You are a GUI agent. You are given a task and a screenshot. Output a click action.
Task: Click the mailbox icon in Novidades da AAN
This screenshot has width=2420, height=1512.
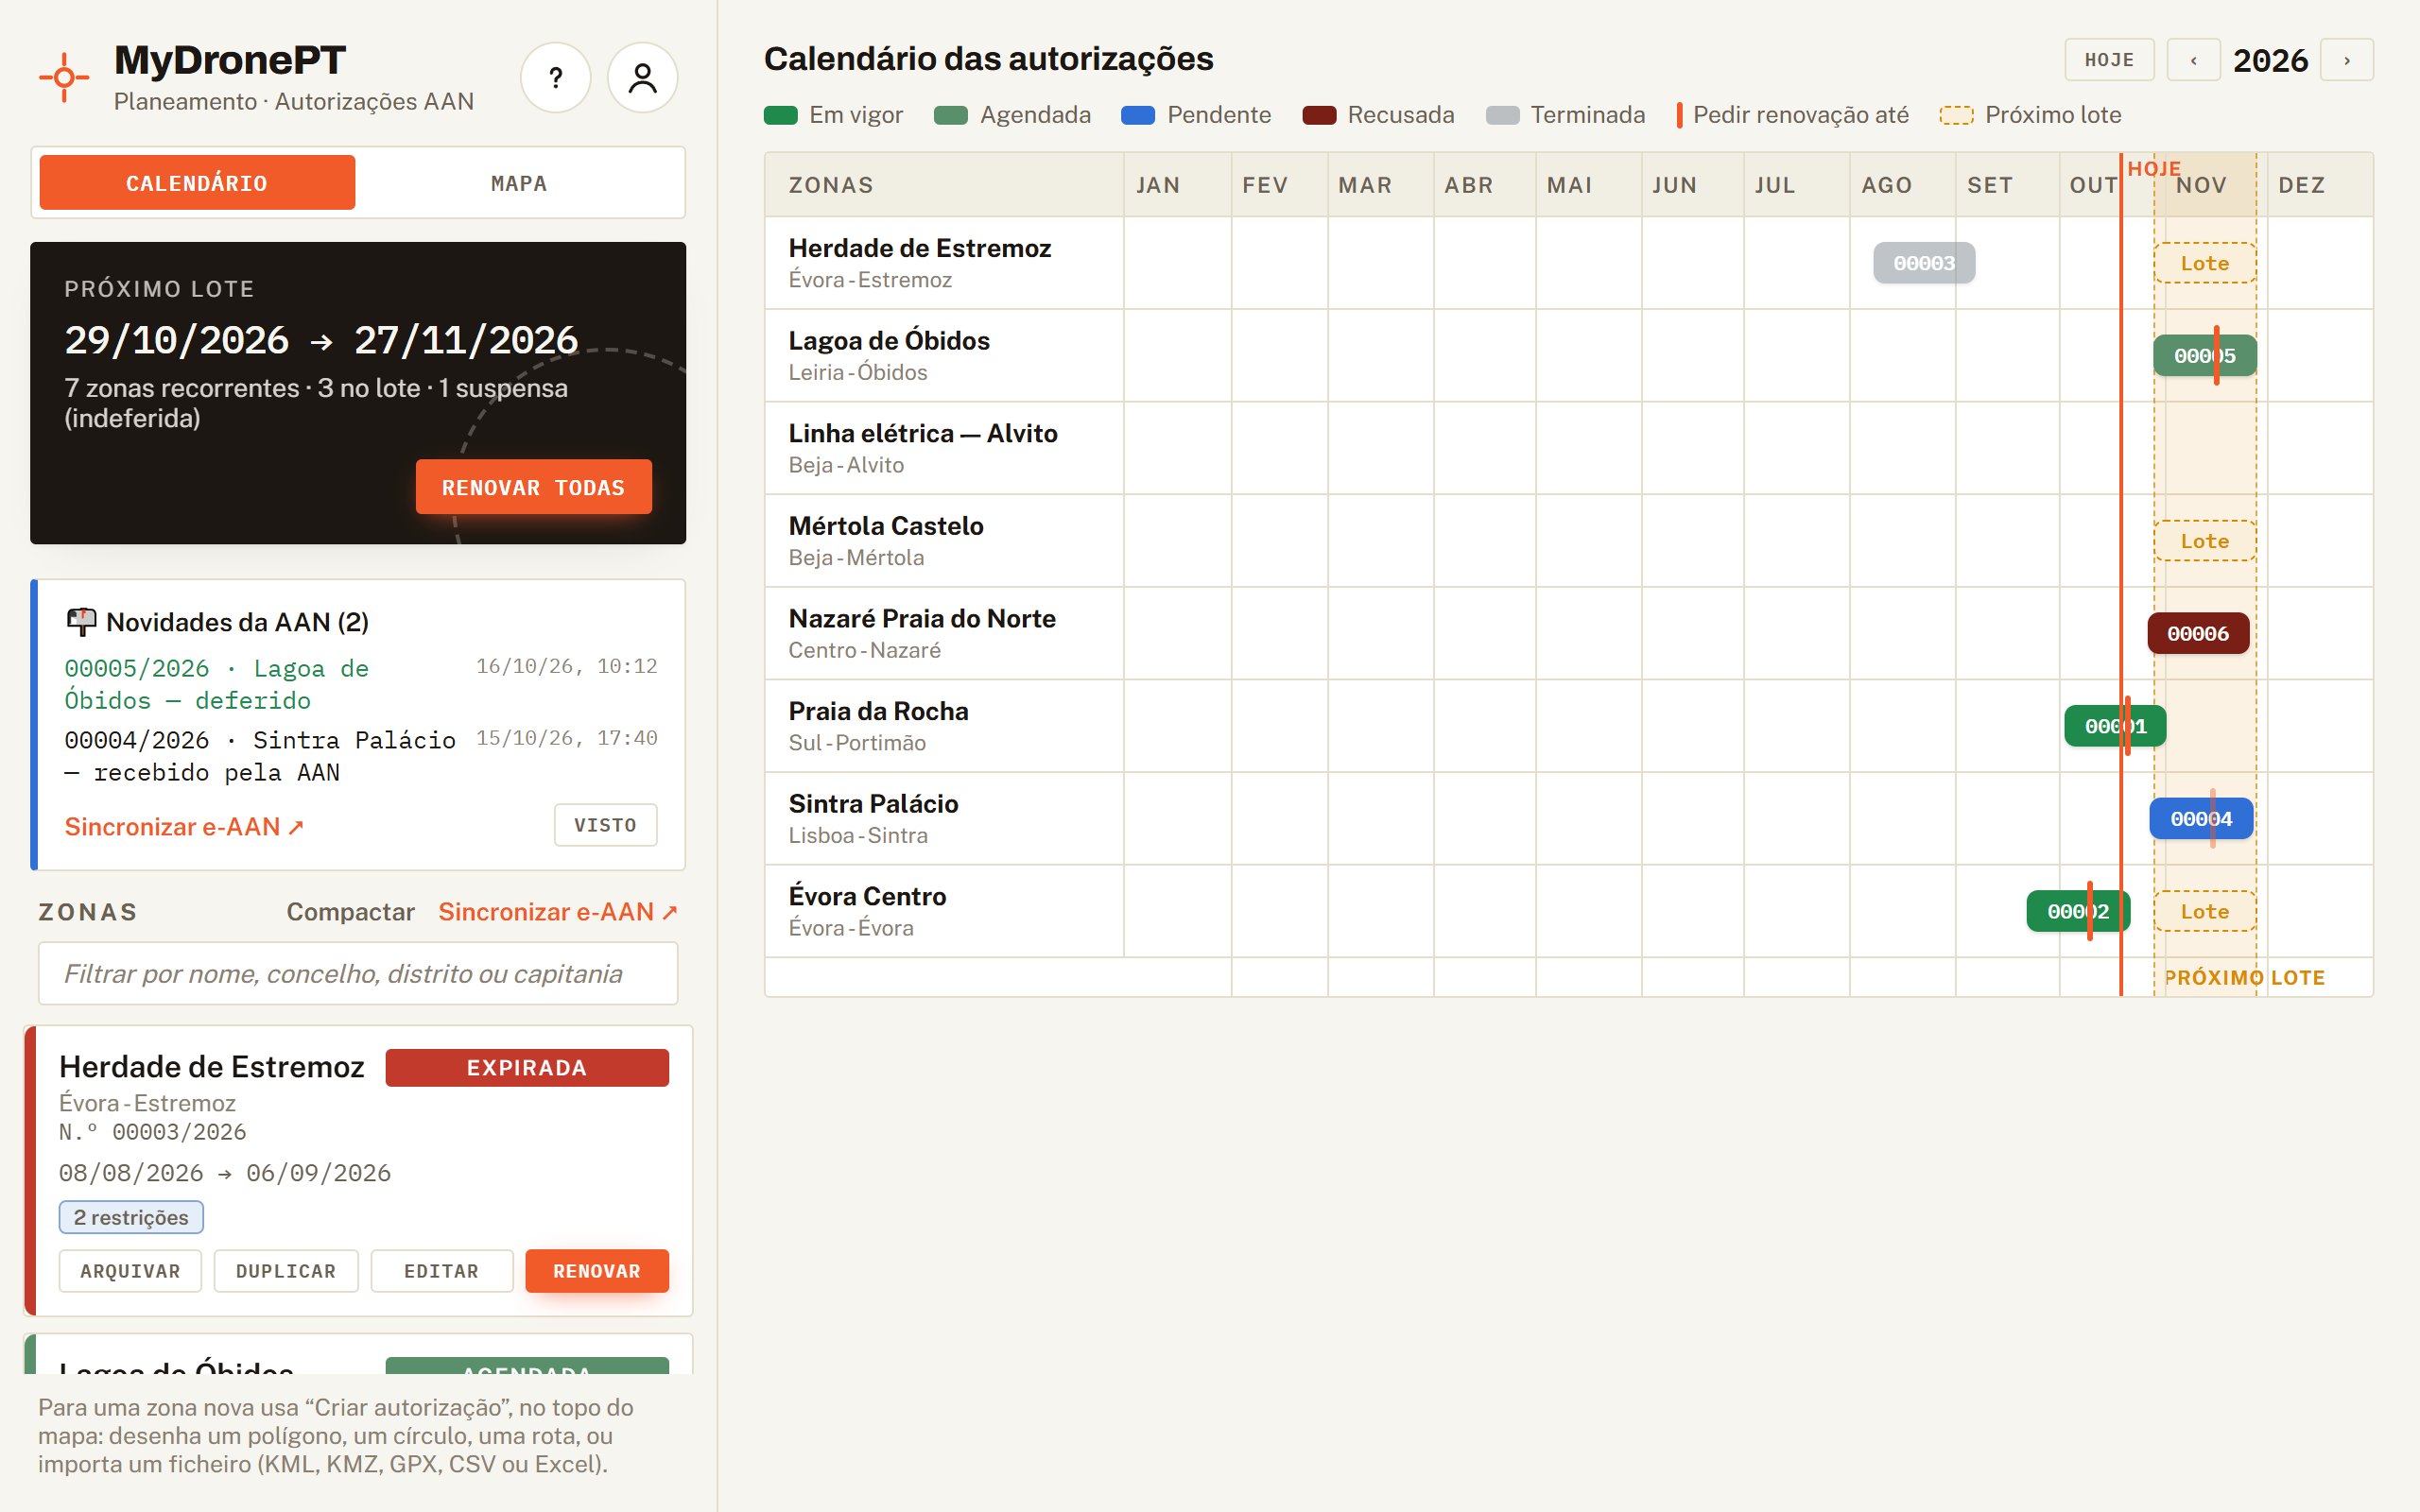pos(81,622)
